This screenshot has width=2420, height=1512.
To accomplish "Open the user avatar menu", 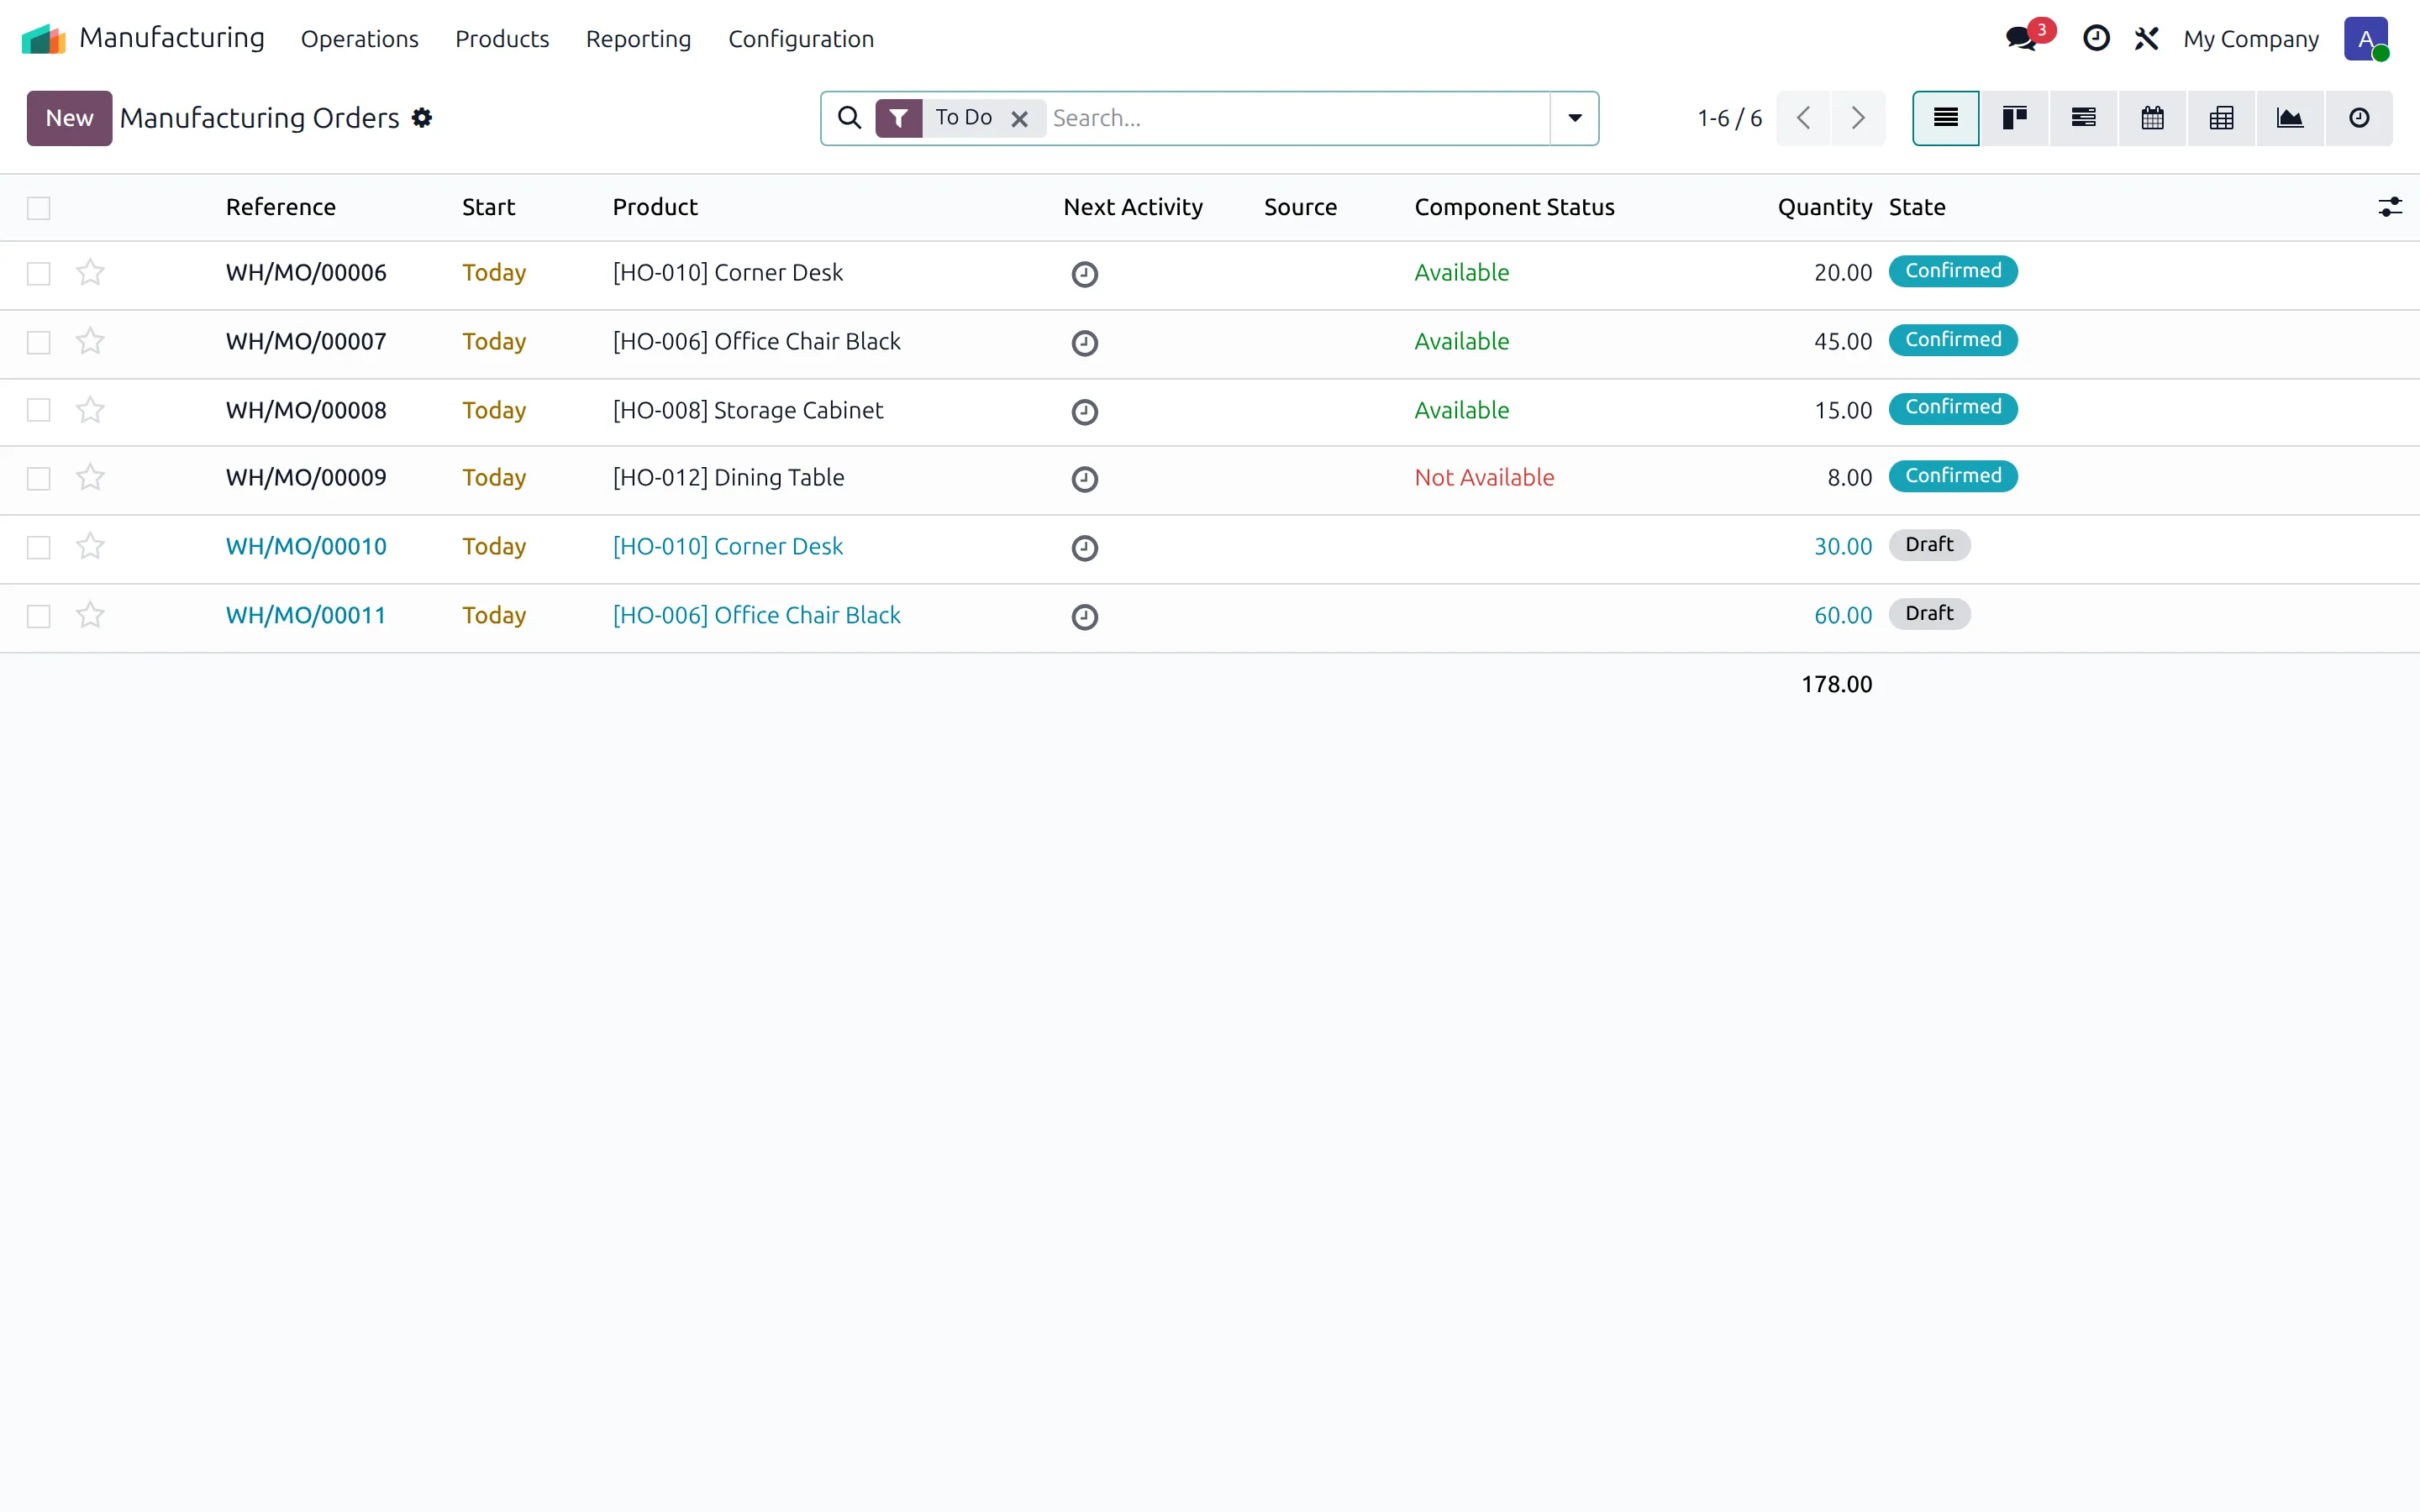I will click(x=2366, y=39).
